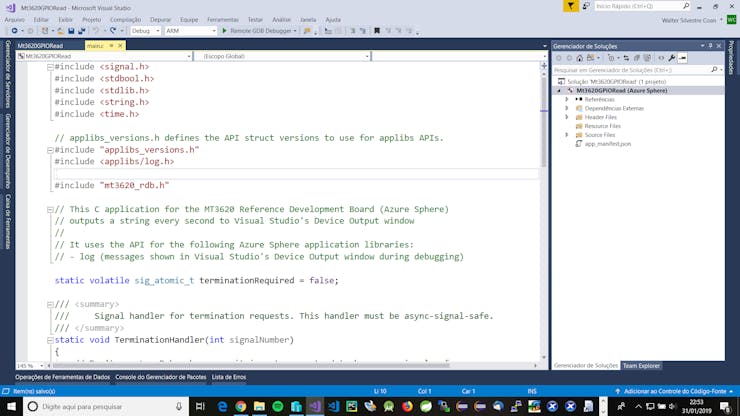Click the New Project icon in toolbar
This screenshot has height=416, width=740.
[45, 31]
